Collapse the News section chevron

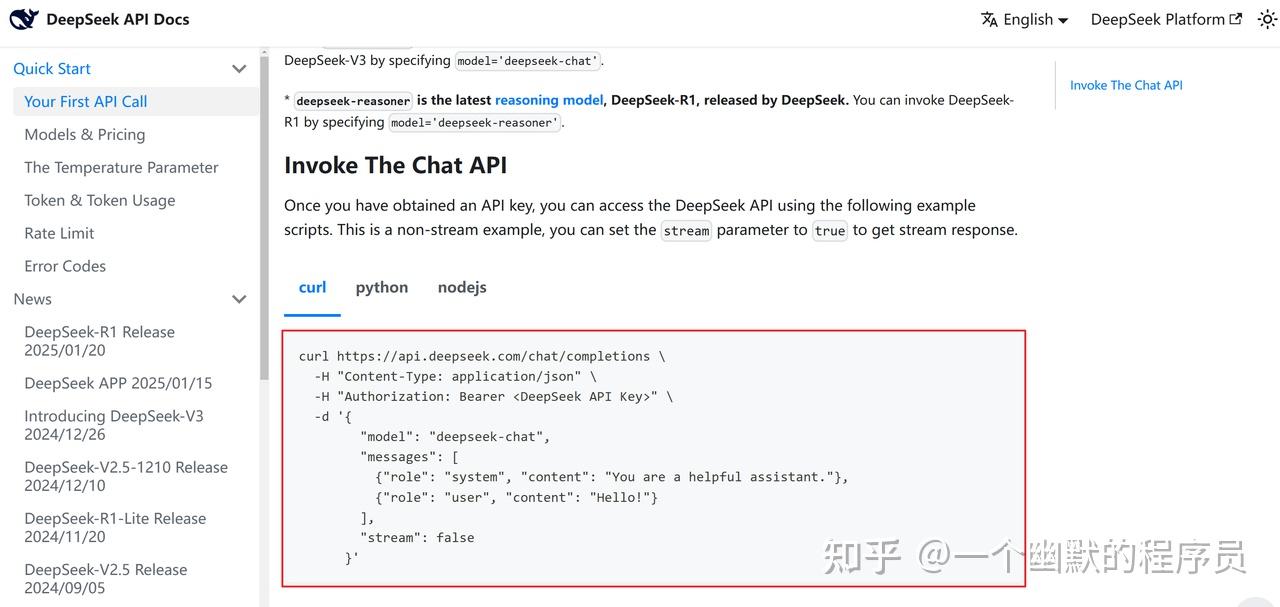coord(239,299)
